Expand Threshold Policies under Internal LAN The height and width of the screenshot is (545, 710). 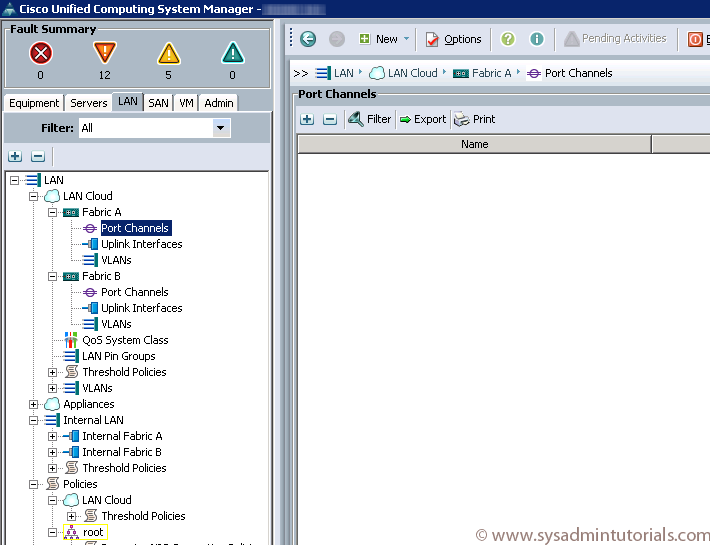click(x=53, y=469)
